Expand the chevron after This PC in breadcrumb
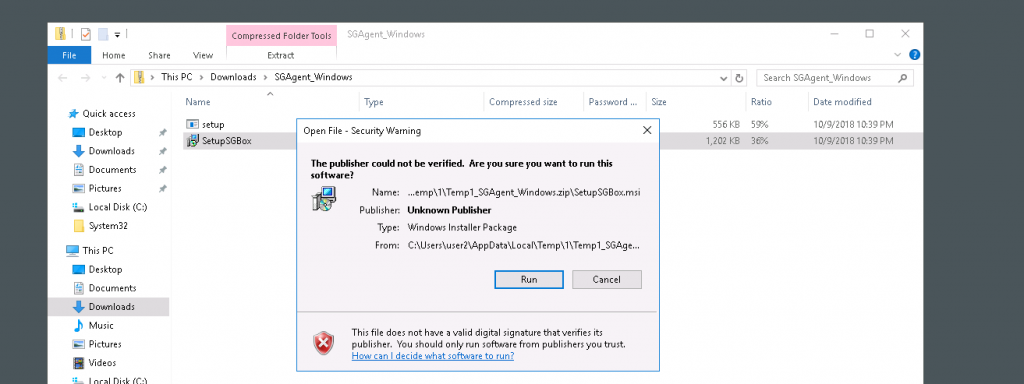 pyautogui.click(x=201, y=77)
